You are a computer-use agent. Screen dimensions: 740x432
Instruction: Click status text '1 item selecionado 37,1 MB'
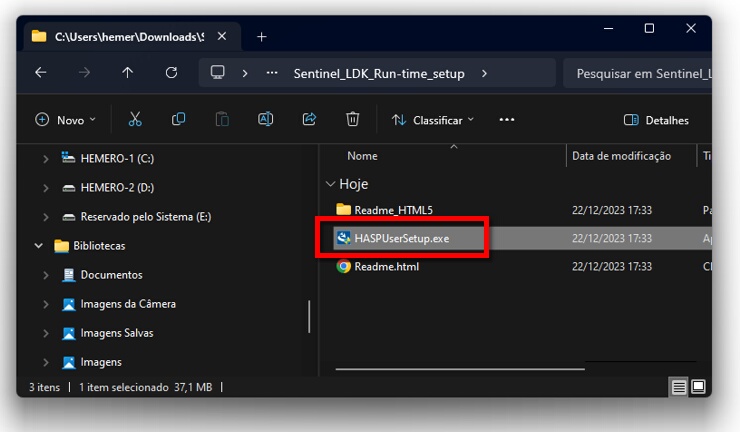[x=145, y=388]
